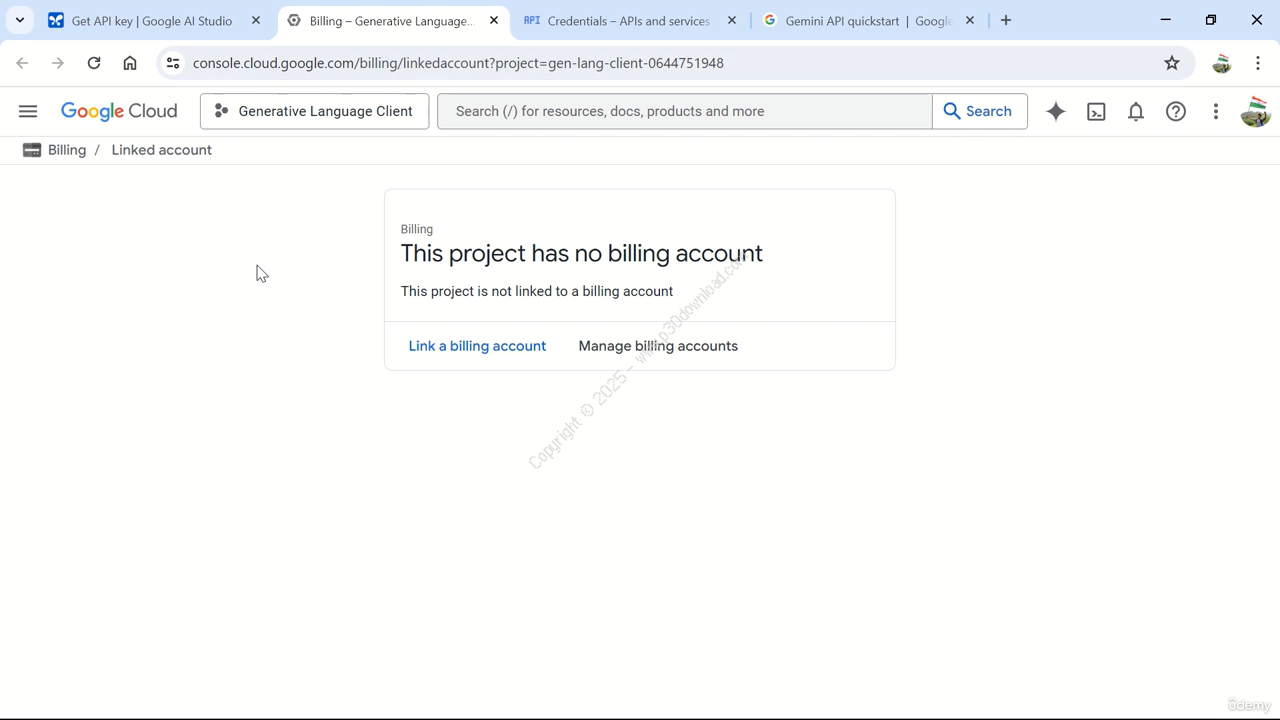Open the notifications bell
This screenshot has height=720, width=1280.
pos(1136,112)
